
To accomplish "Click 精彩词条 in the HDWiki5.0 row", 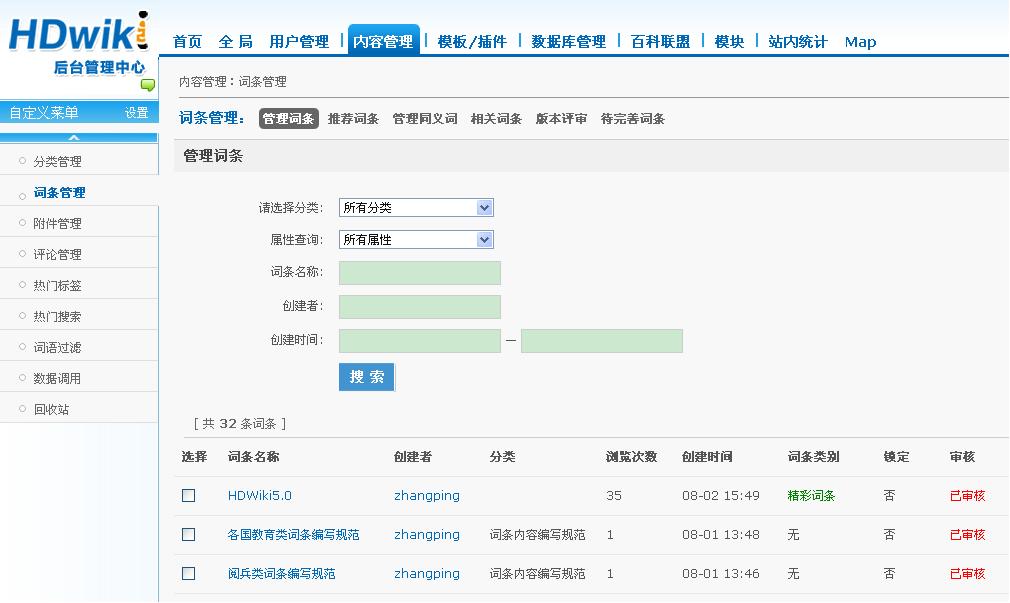I will coord(811,495).
